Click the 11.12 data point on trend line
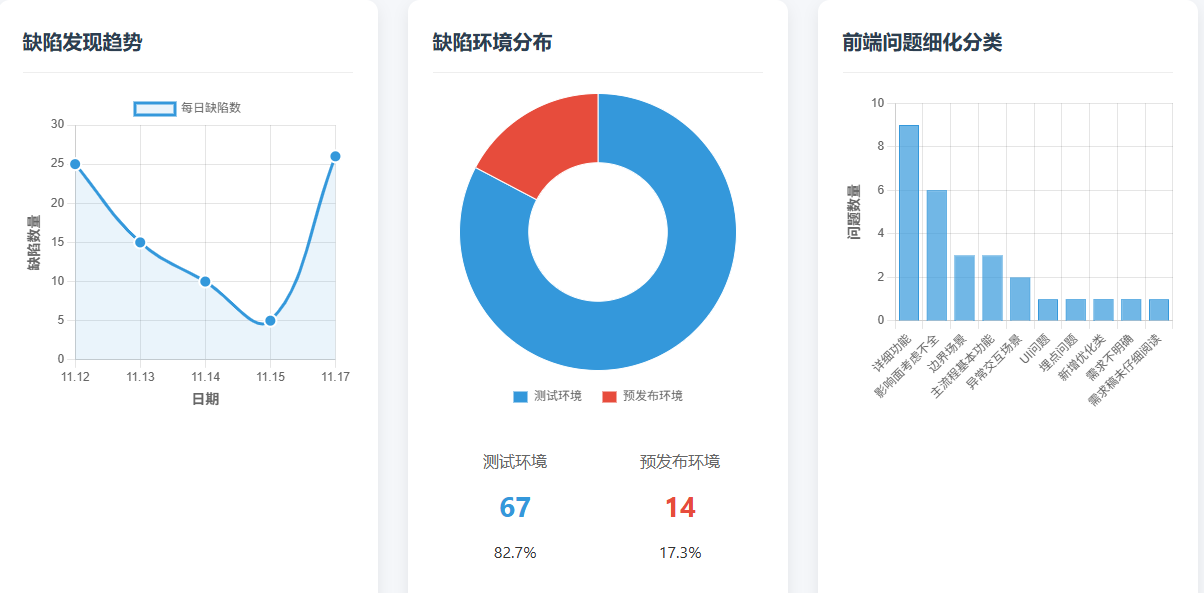 (75, 164)
